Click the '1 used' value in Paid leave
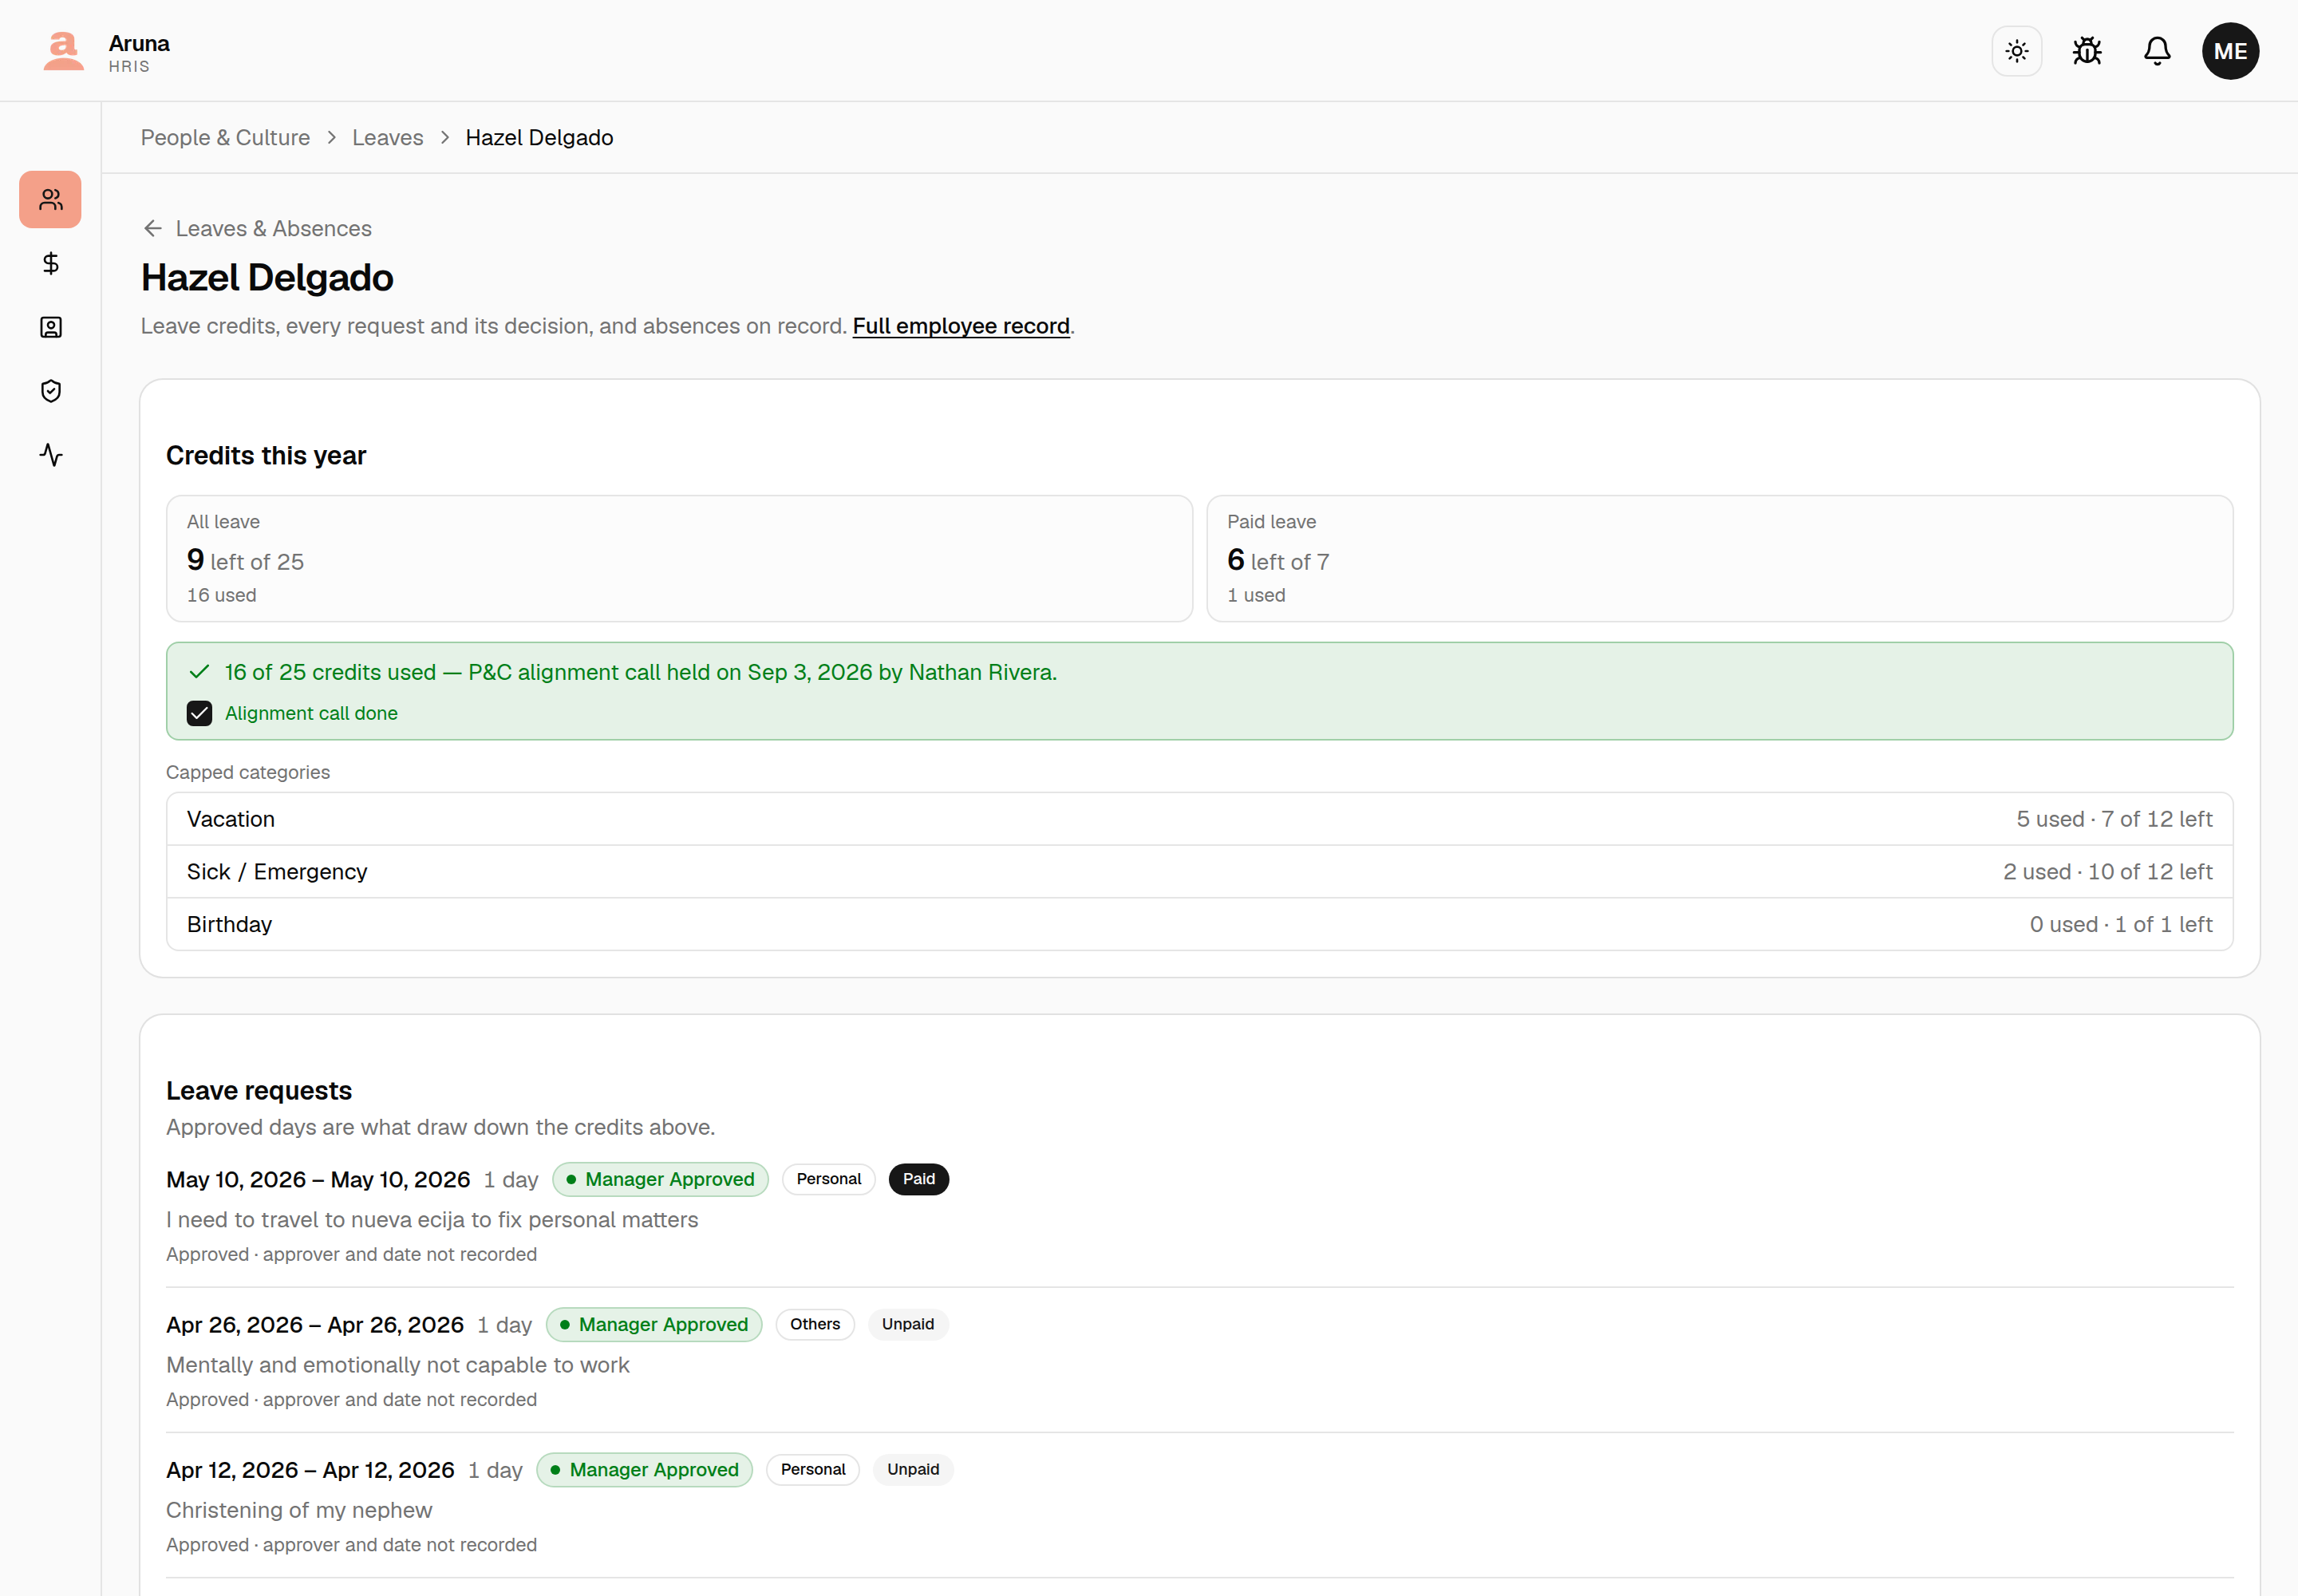 (1256, 595)
